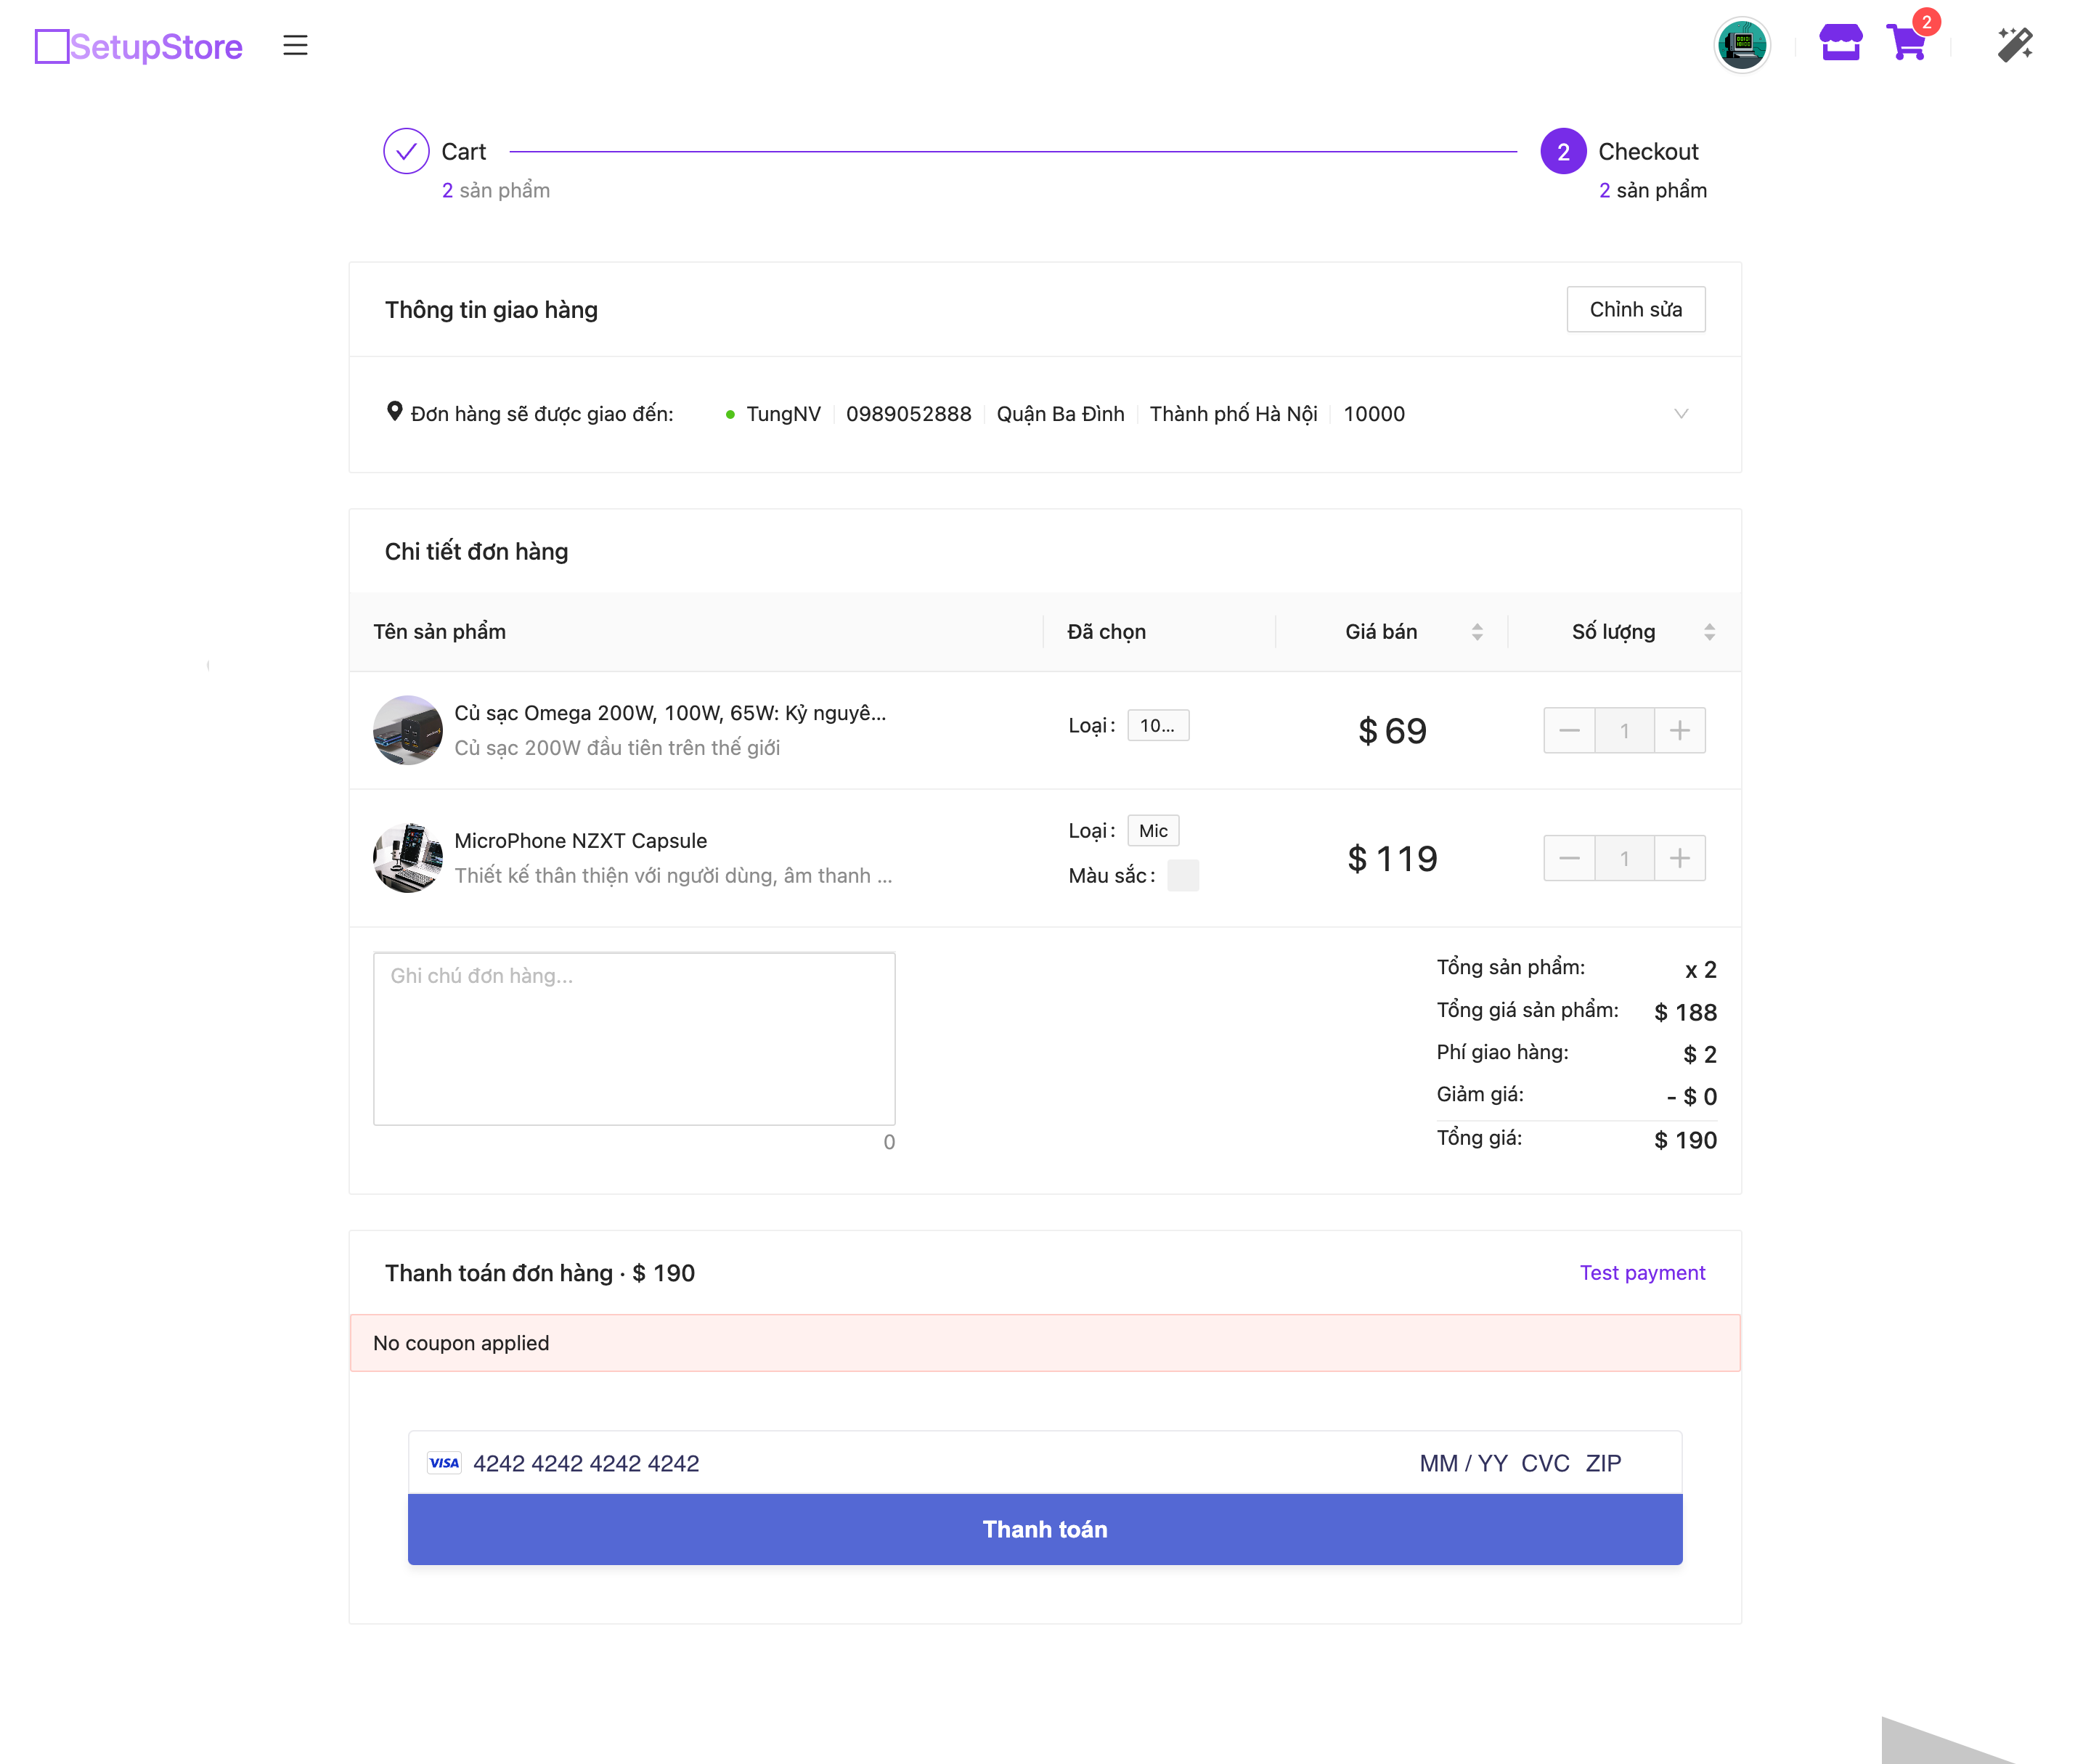Increase quantity of Omega charger
The image size is (2091, 1764).
1679,731
